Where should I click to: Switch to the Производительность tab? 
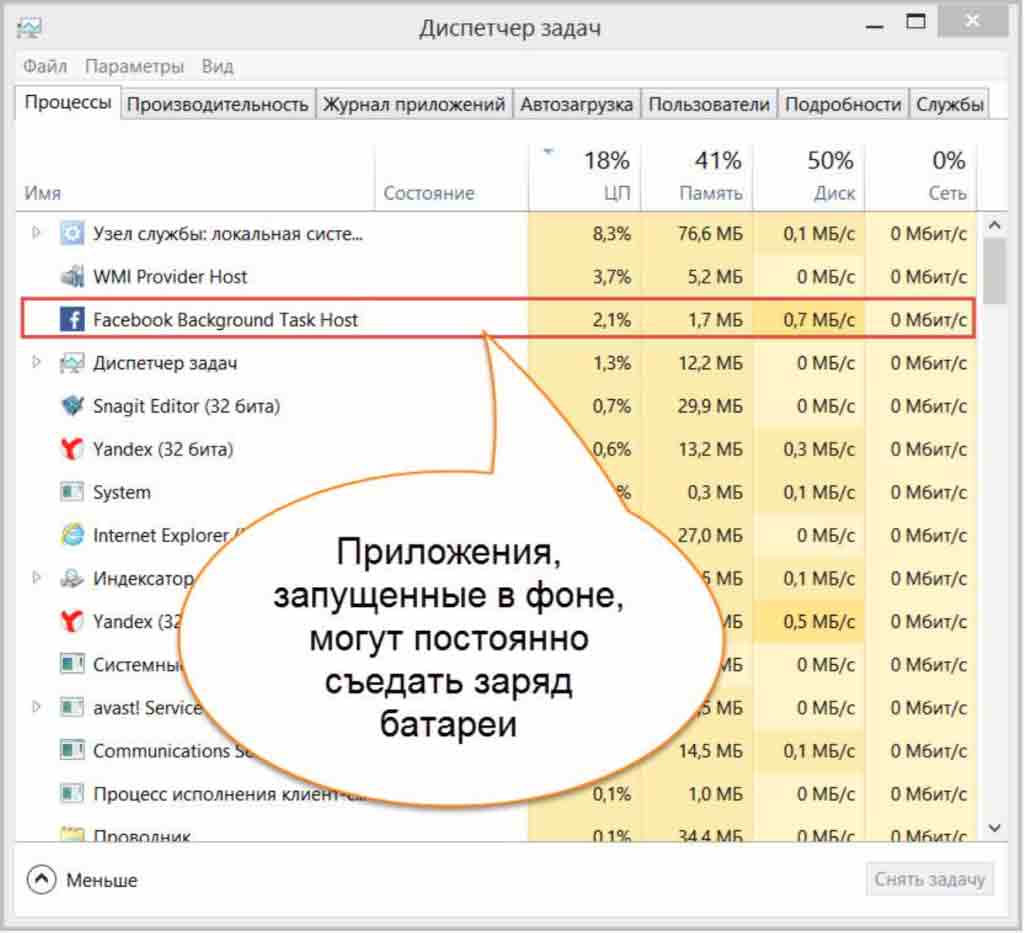[x=217, y=104]
